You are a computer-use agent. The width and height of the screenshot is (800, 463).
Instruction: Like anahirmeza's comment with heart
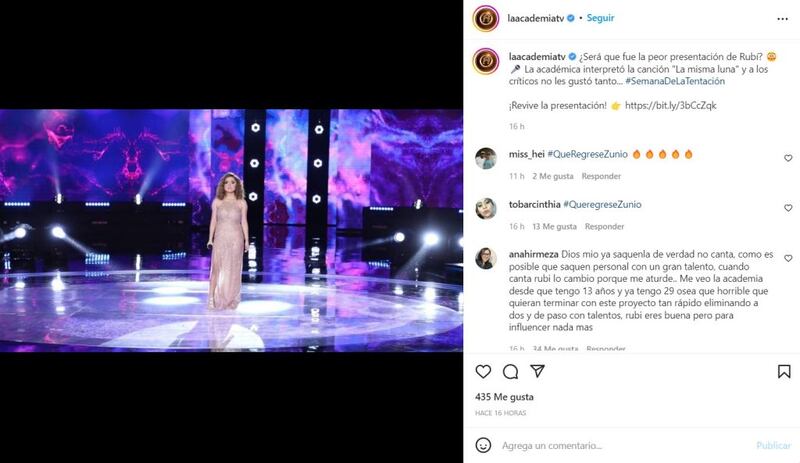[788, 258]
